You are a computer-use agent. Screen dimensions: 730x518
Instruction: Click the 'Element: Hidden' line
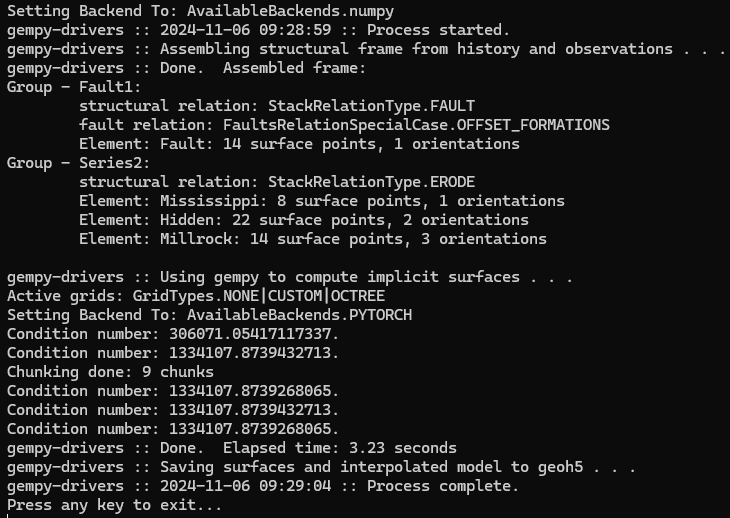(304, 220)
